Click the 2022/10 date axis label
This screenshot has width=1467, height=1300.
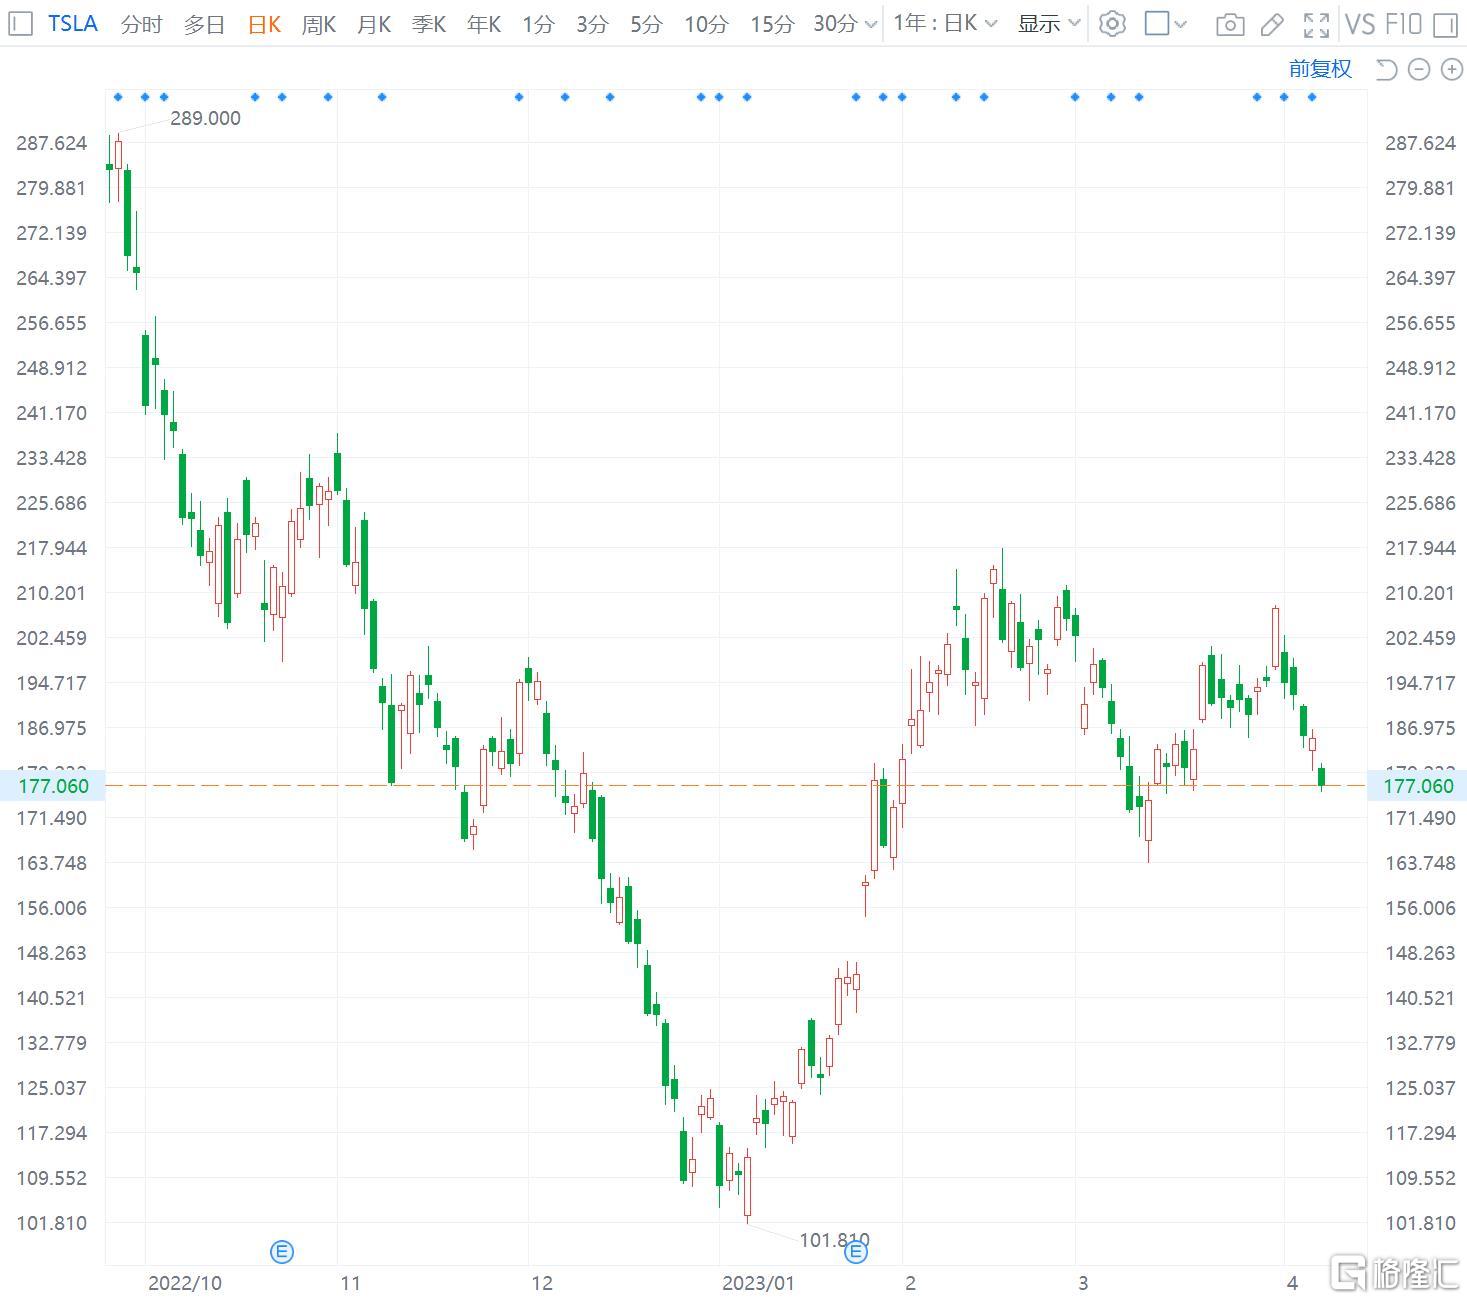pyautogui.click(x=185, y=1283)
